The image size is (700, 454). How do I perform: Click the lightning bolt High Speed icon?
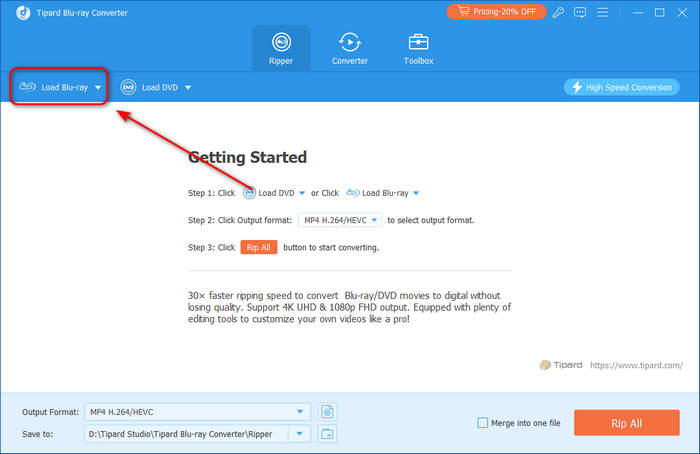577,87
